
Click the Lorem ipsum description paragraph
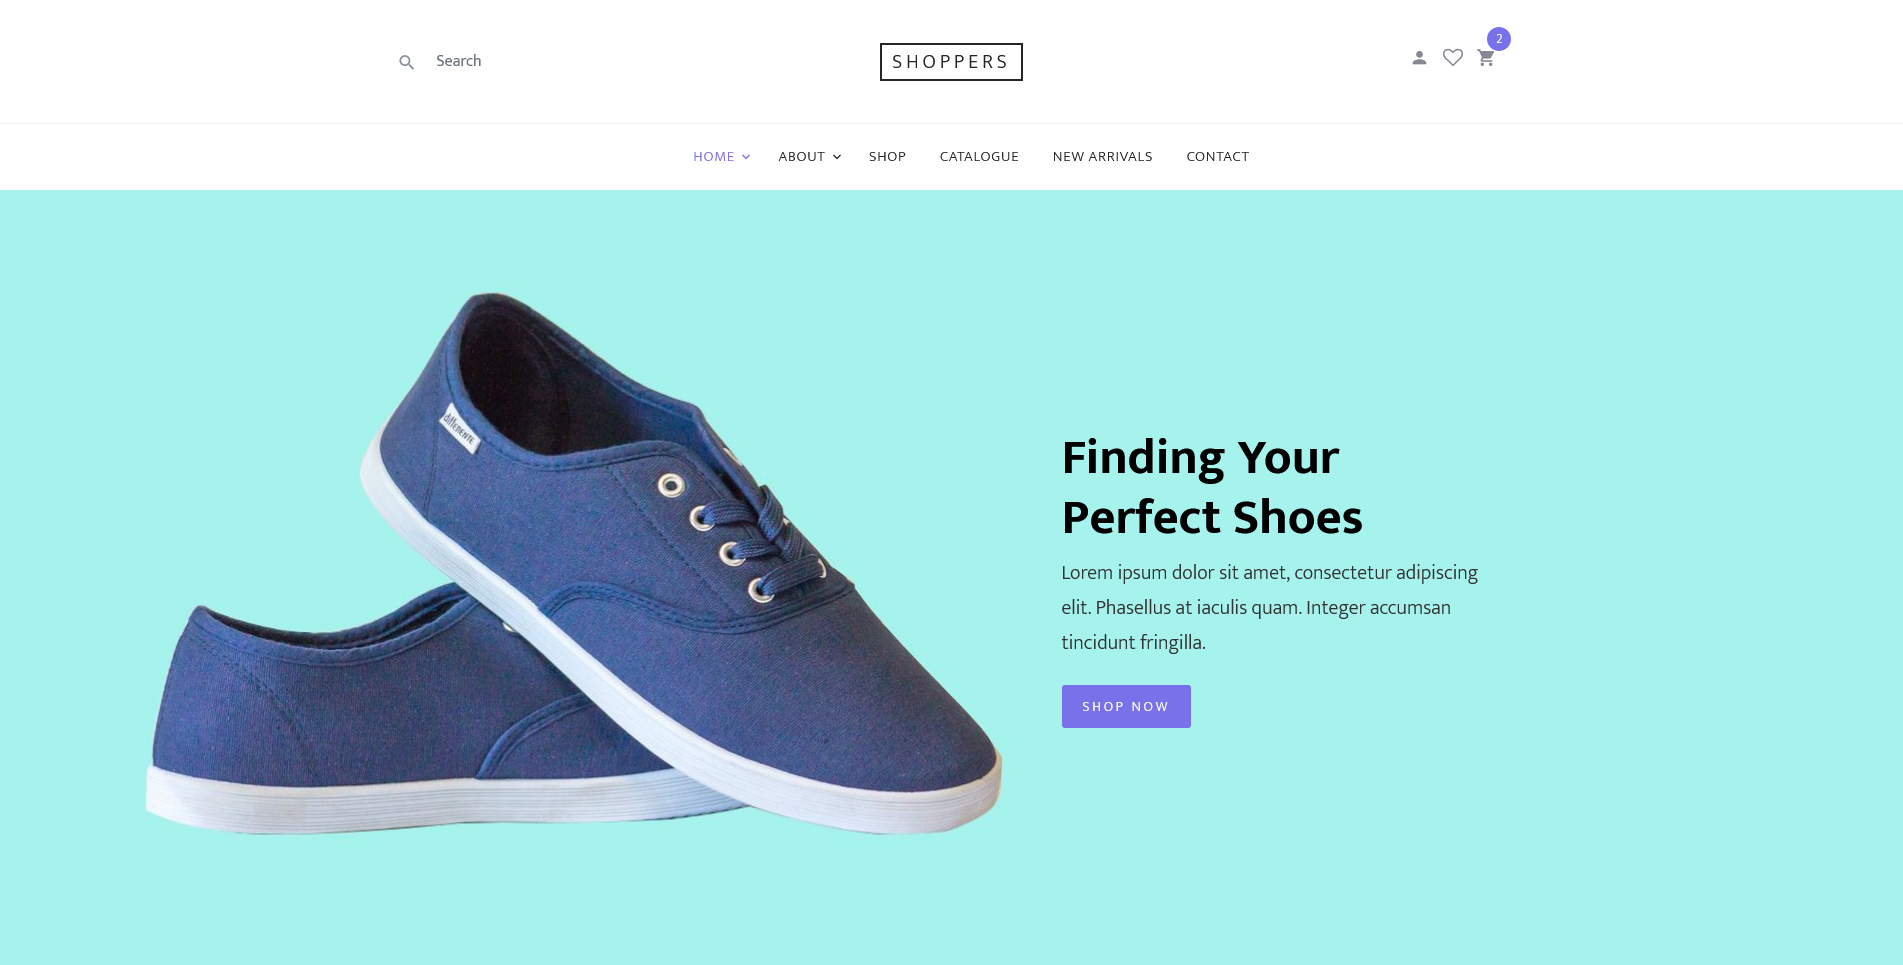[1270, 607]
